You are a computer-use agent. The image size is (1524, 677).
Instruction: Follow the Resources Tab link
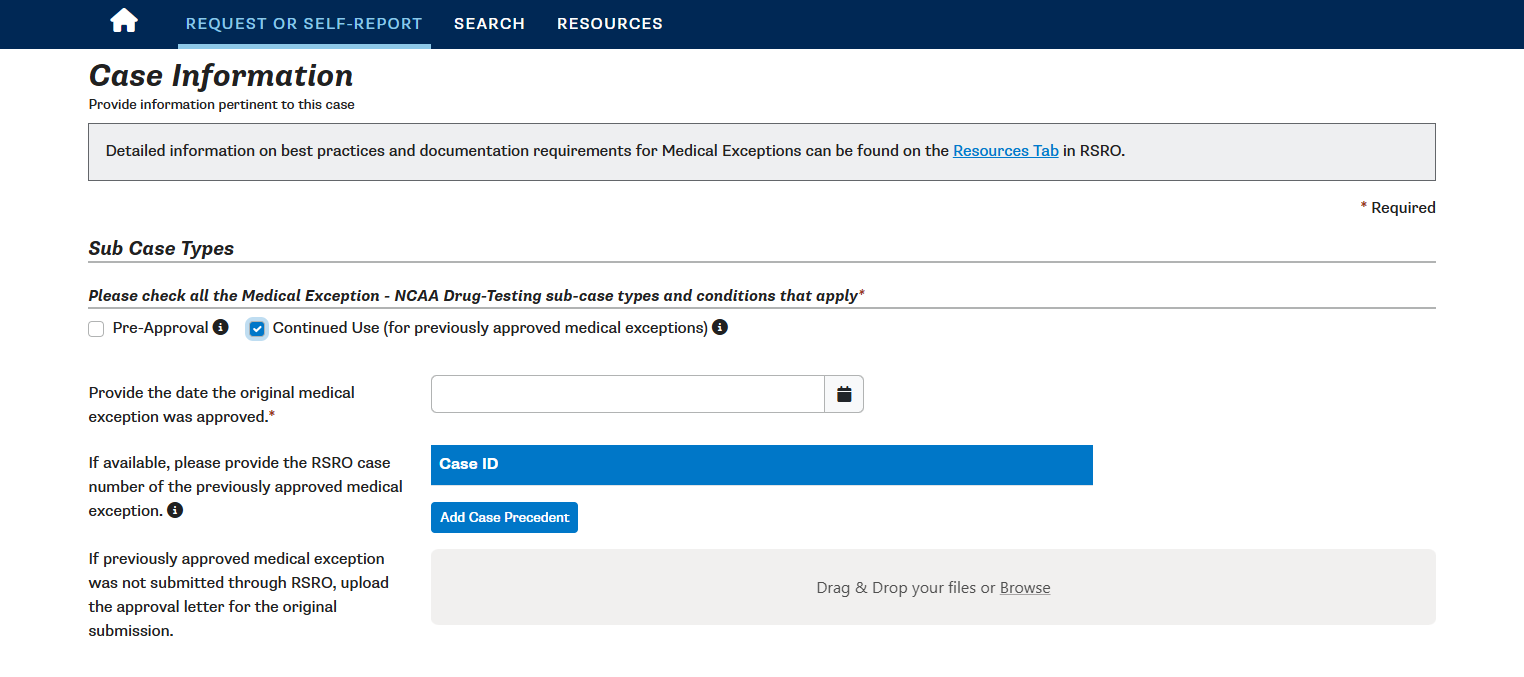click(x=1006, y=151)
